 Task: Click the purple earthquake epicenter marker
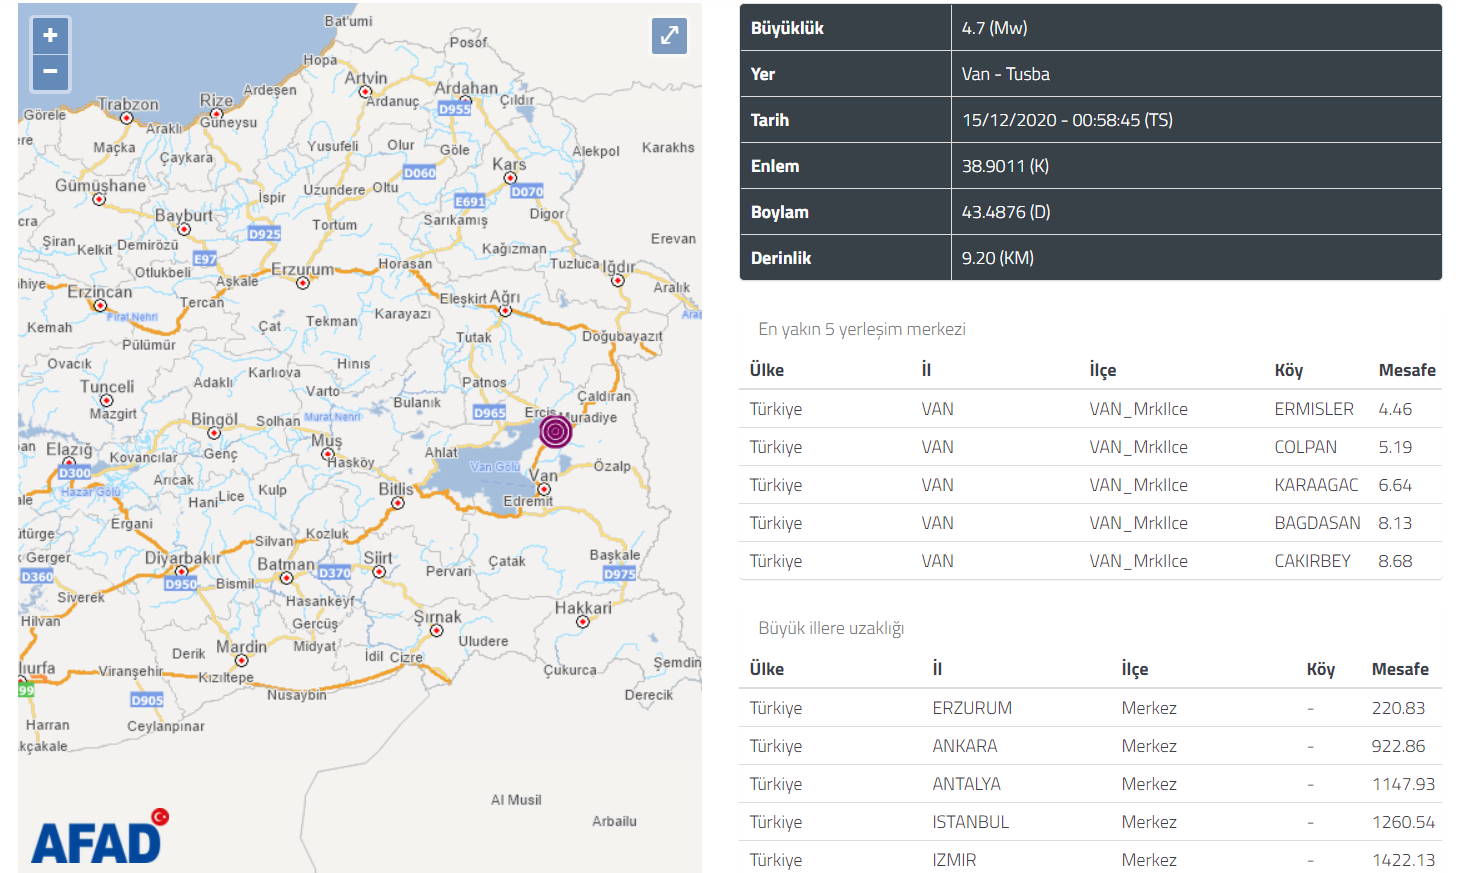[x=556, y=431]
